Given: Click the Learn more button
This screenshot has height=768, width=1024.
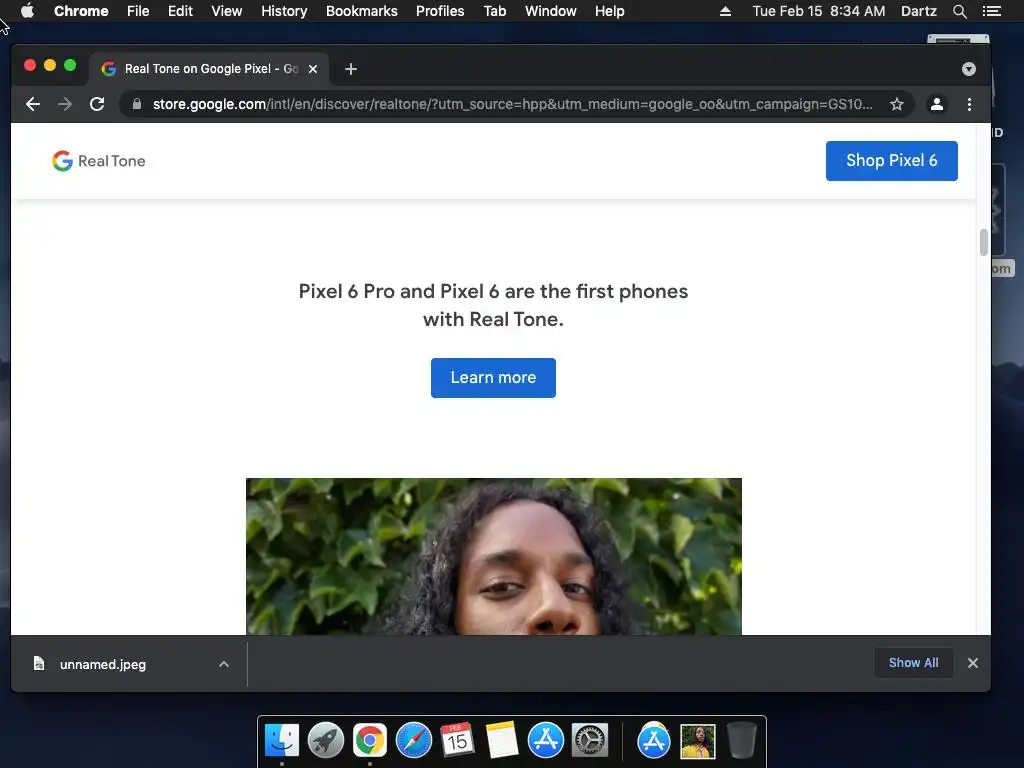Looking at the screenshot, I should click(493, 377).
